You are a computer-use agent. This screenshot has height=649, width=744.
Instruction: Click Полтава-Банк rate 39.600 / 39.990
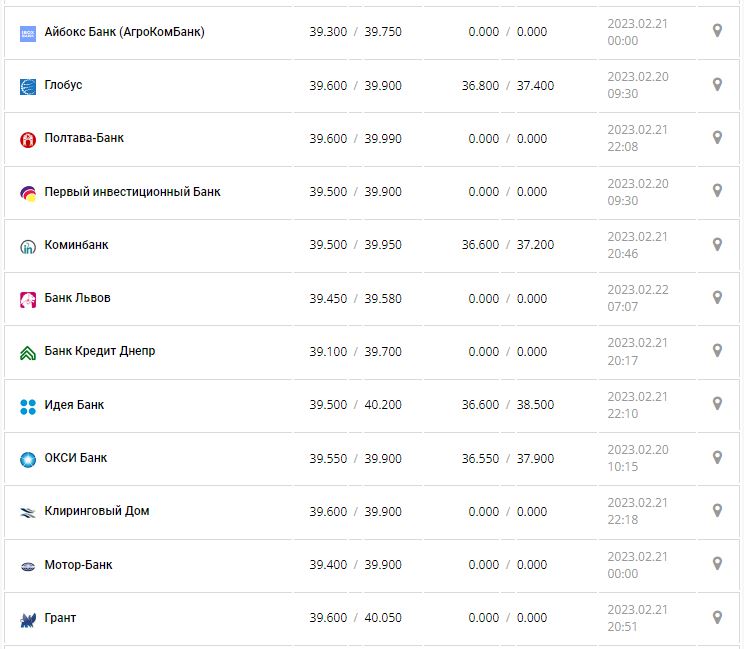[x=355, y=139]
